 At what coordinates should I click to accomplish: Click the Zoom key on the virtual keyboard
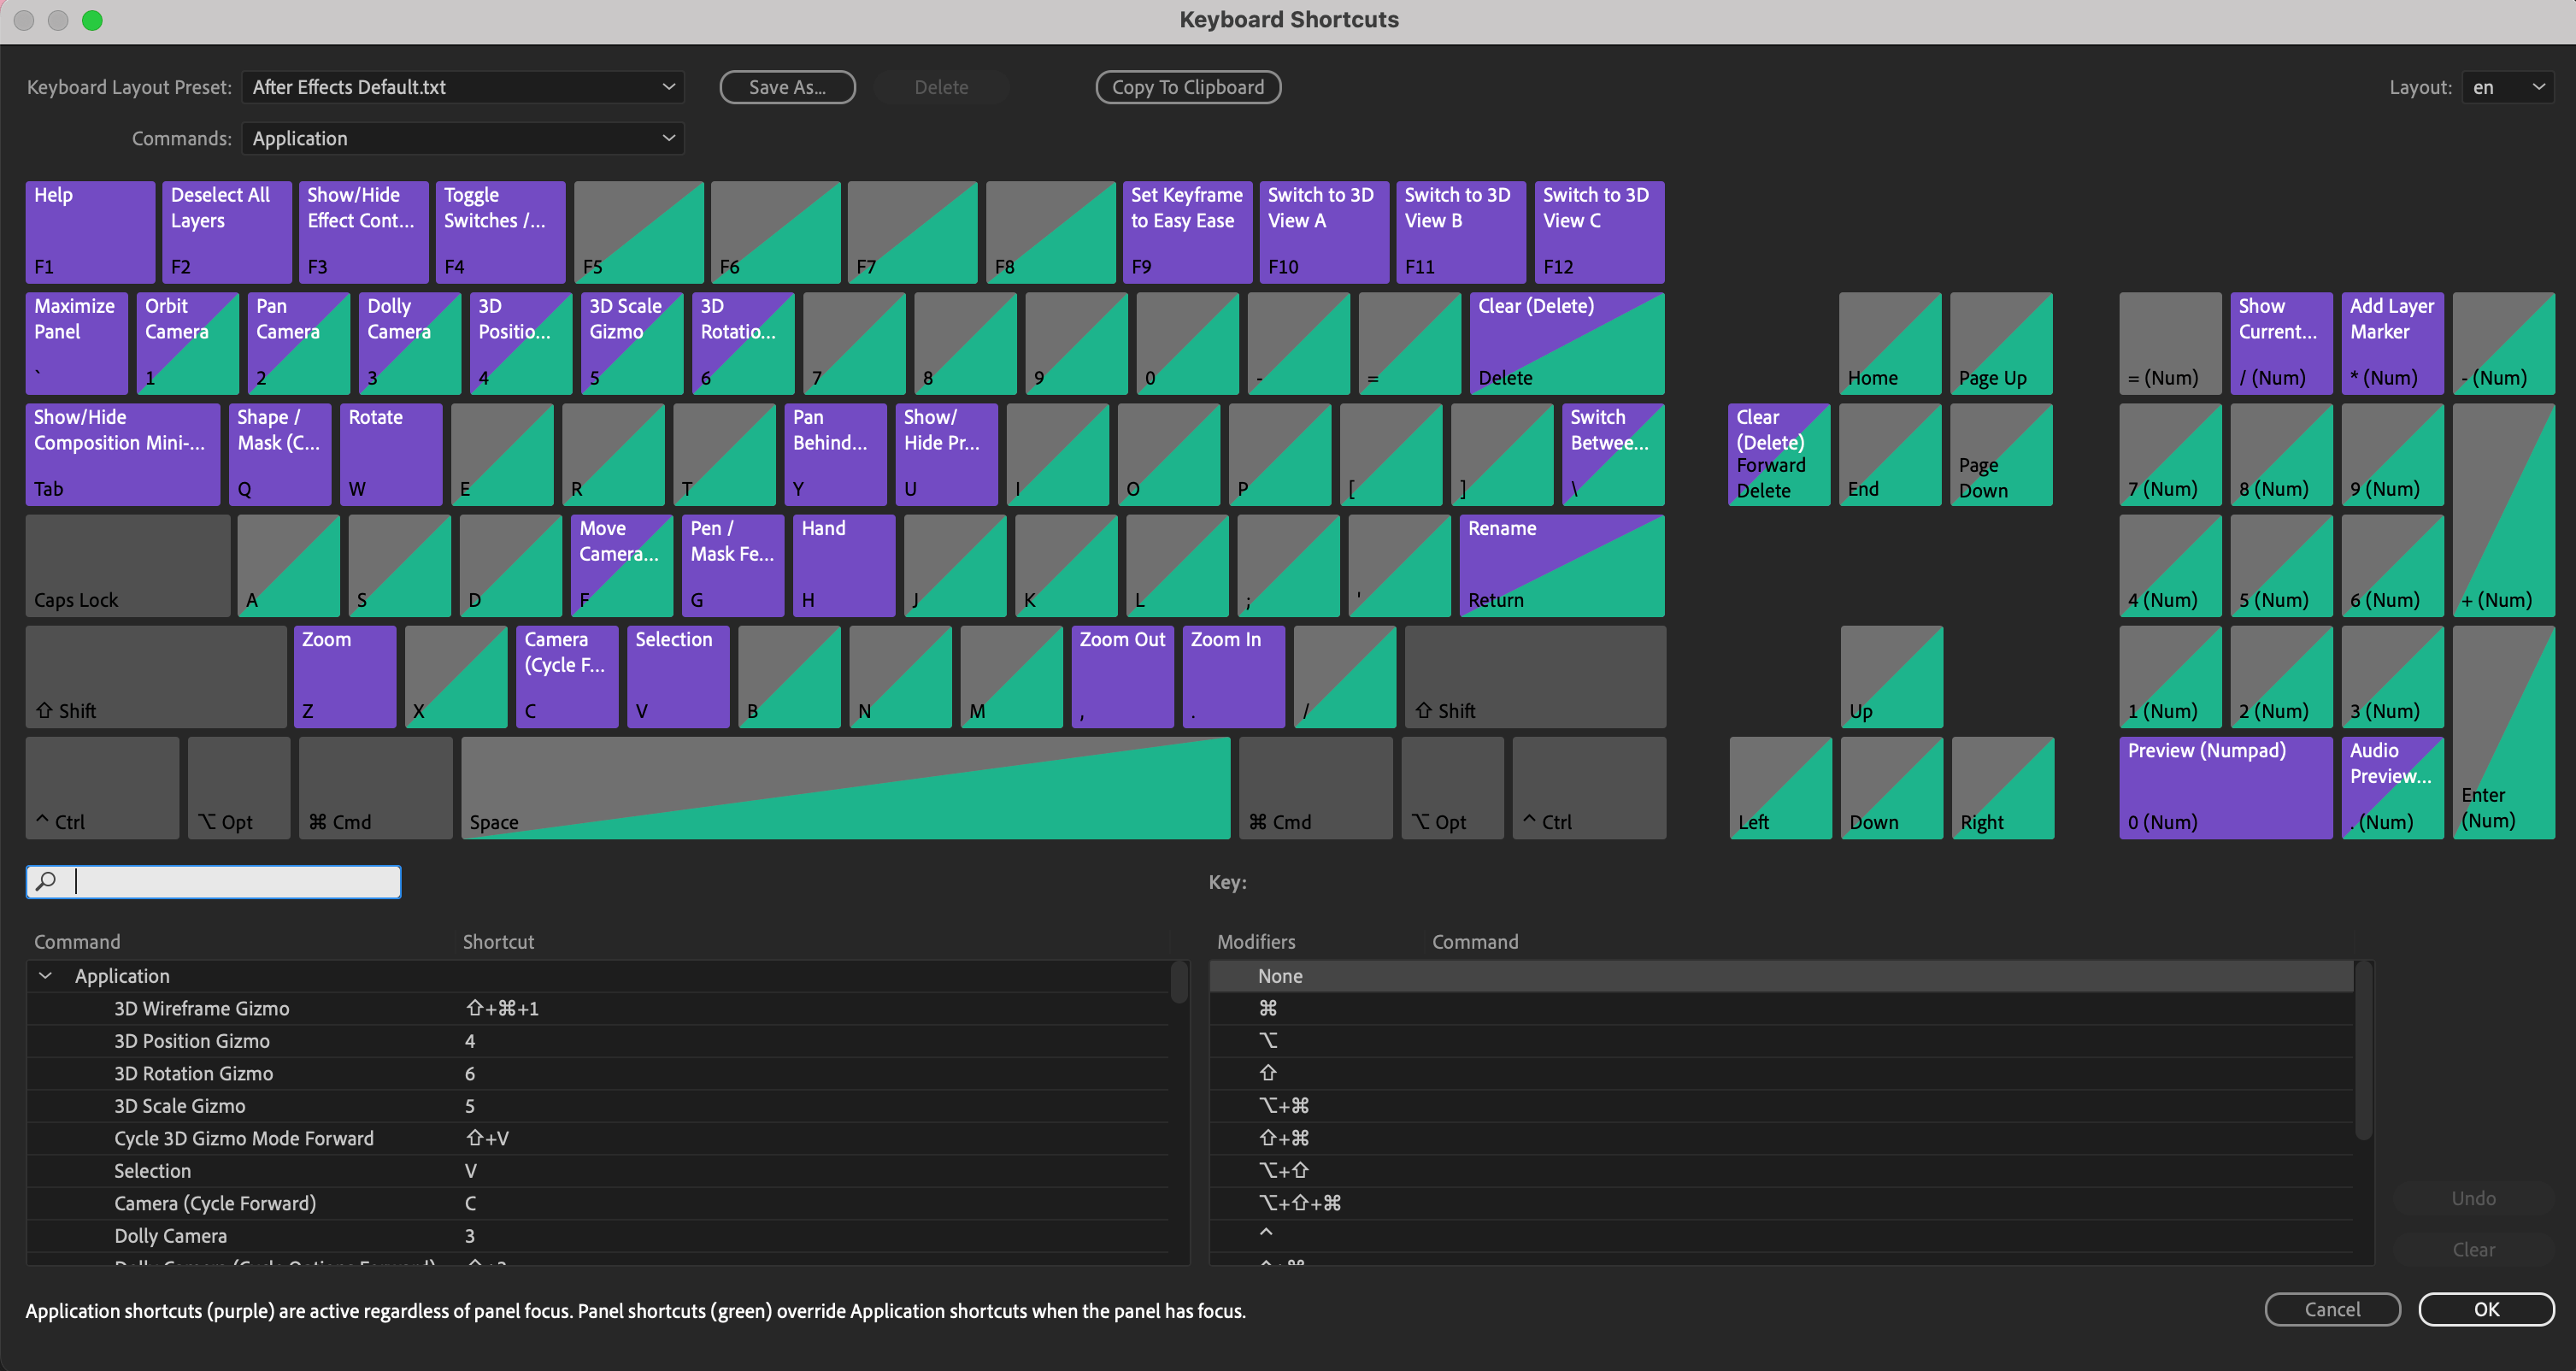click(x=344, y=676)
